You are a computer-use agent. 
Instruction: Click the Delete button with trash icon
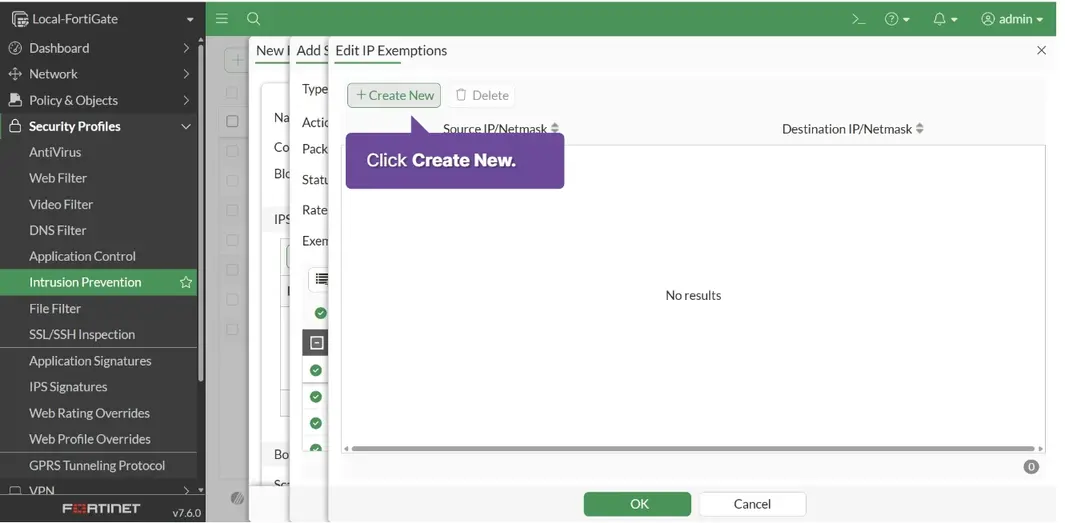(x=482, y=95)
